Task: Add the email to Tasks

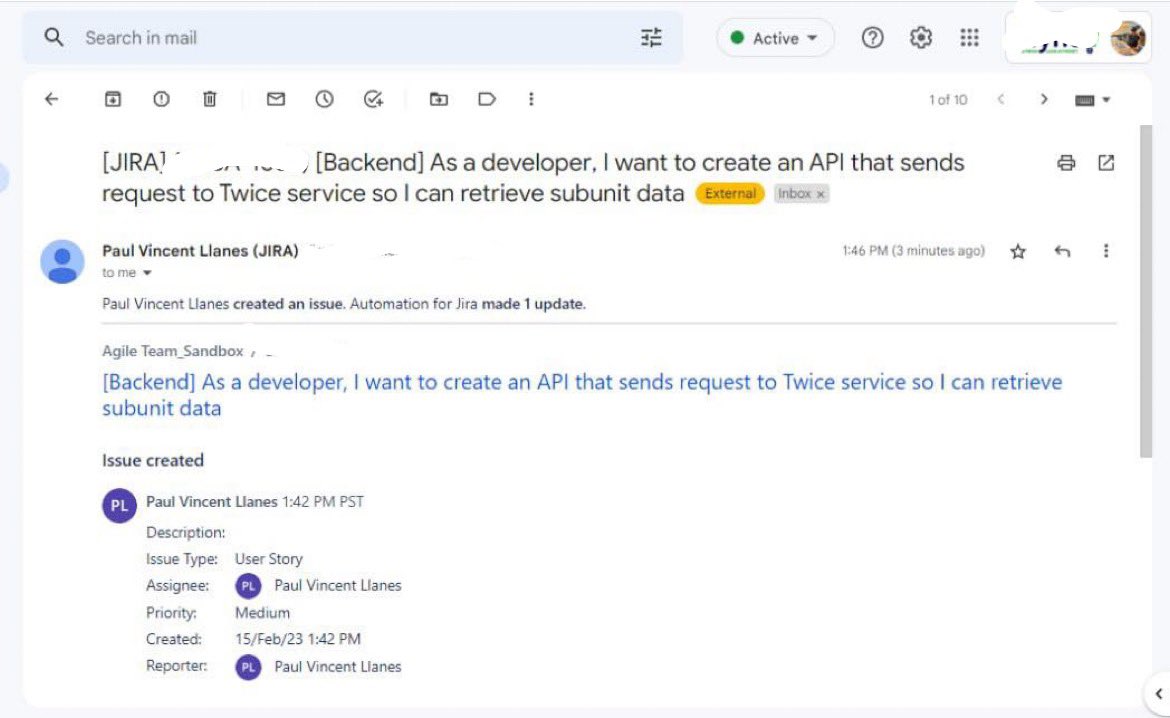Action: point(373,99)
